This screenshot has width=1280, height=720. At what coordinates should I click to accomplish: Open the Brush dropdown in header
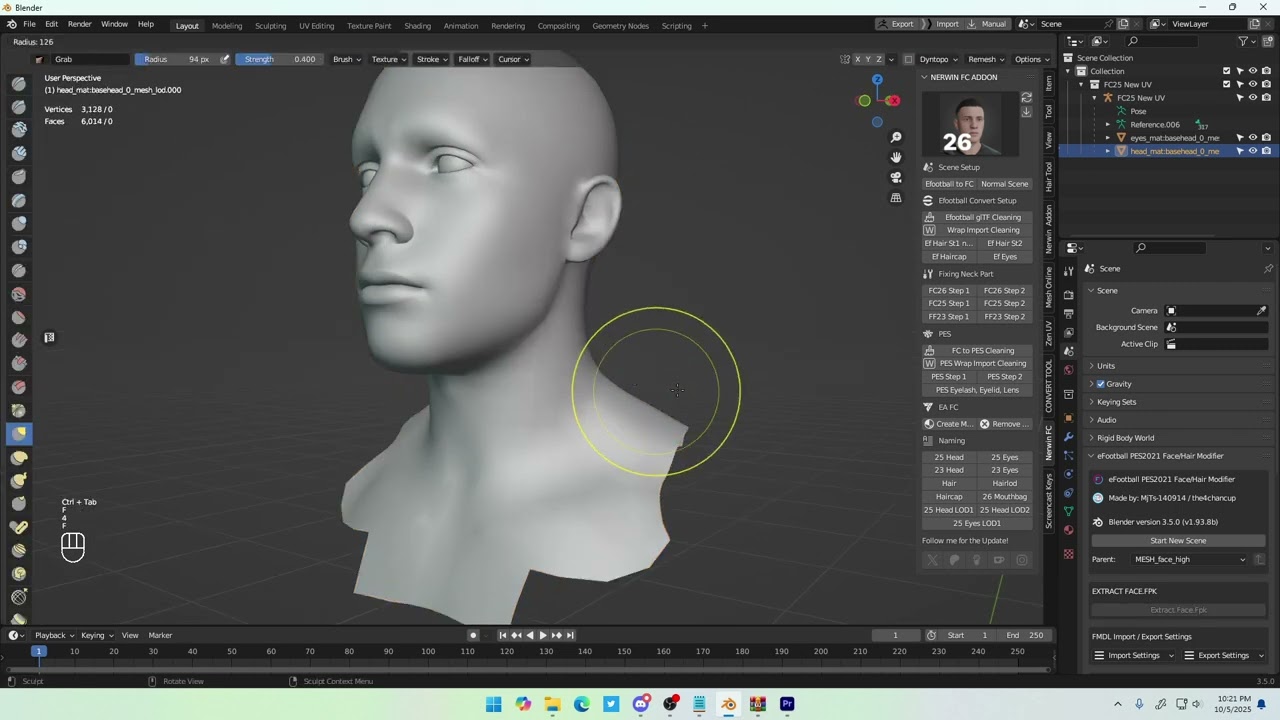point(347,59)
